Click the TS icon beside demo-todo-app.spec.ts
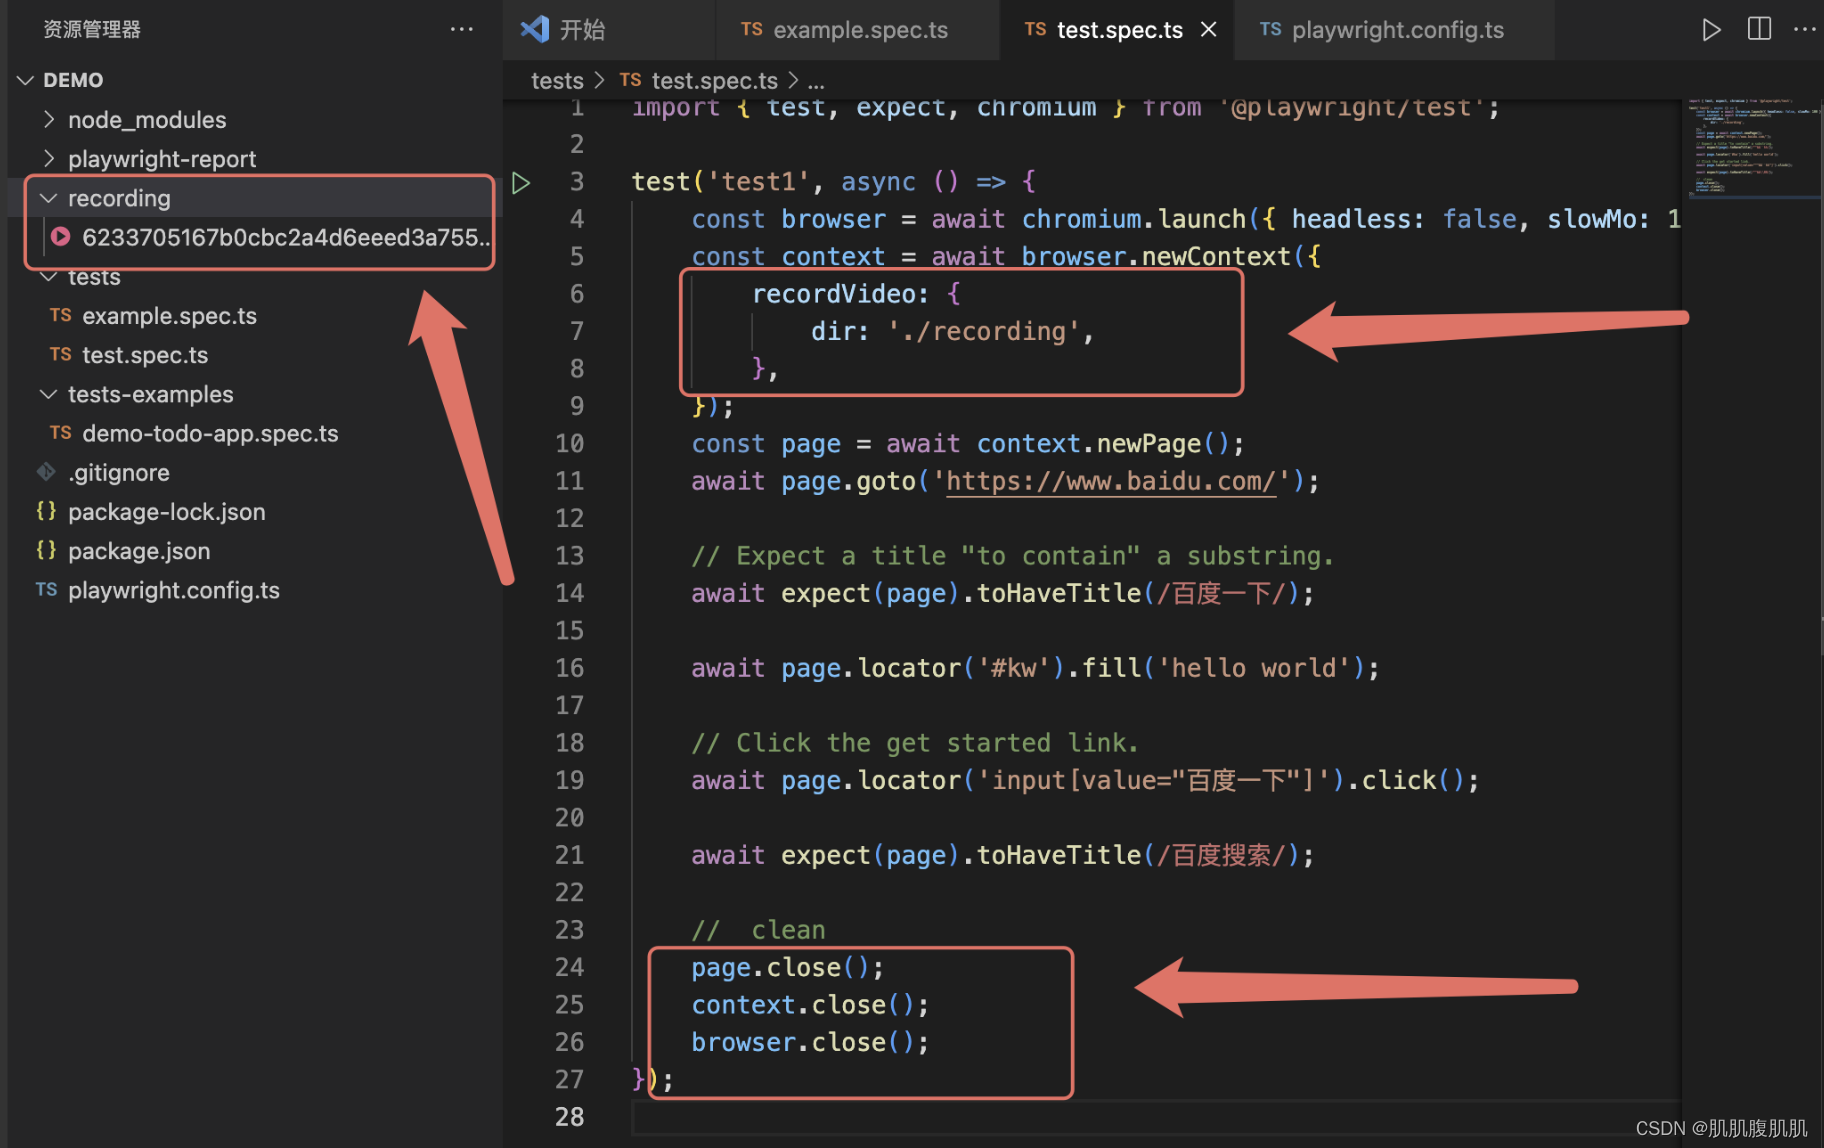Screen dimensions: 1824x1148 pyautogui.click(x=60, y=433)
